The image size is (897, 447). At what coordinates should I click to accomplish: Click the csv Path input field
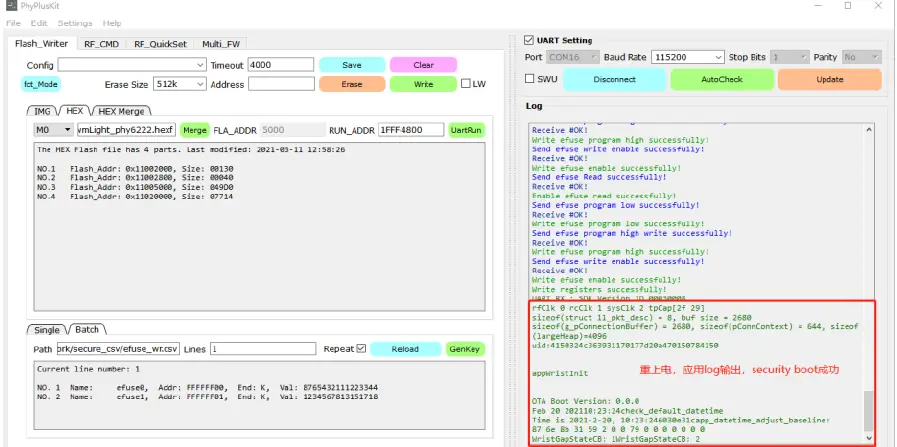point(118,349)
